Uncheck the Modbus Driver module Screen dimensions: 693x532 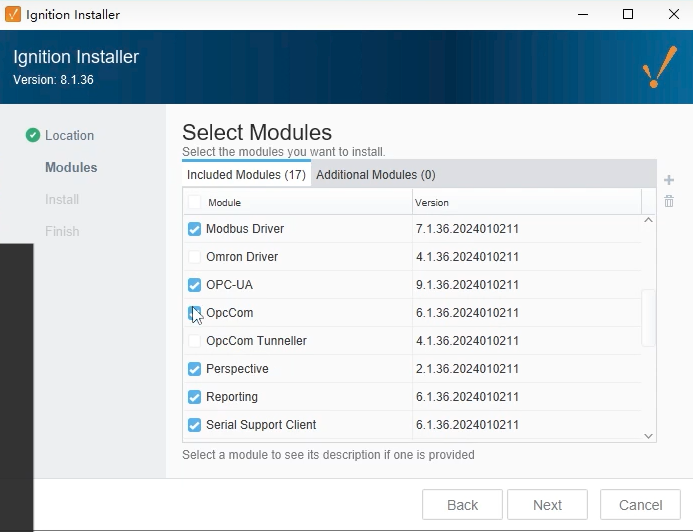click(x=194, y=229)
